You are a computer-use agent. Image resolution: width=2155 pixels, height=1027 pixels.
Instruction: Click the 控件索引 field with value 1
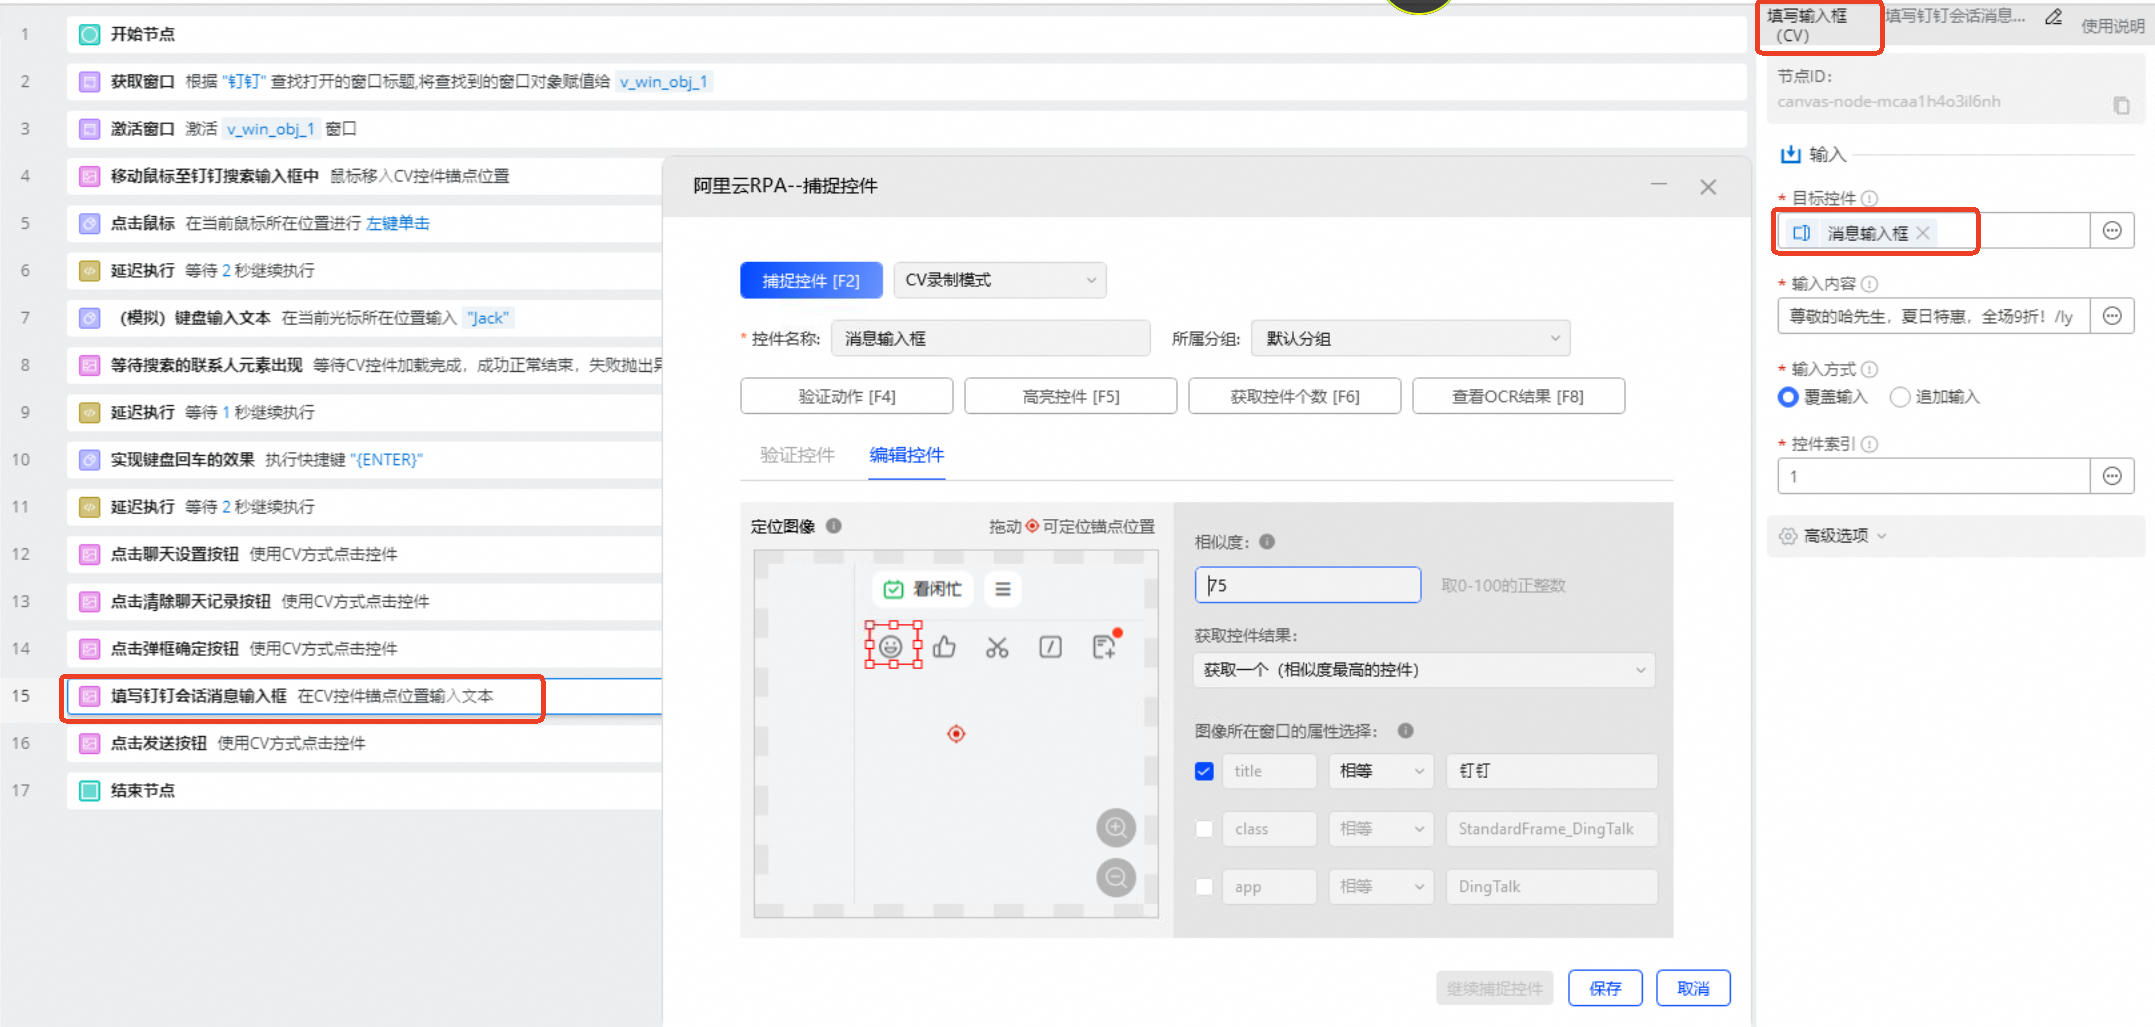[1933, 476]
